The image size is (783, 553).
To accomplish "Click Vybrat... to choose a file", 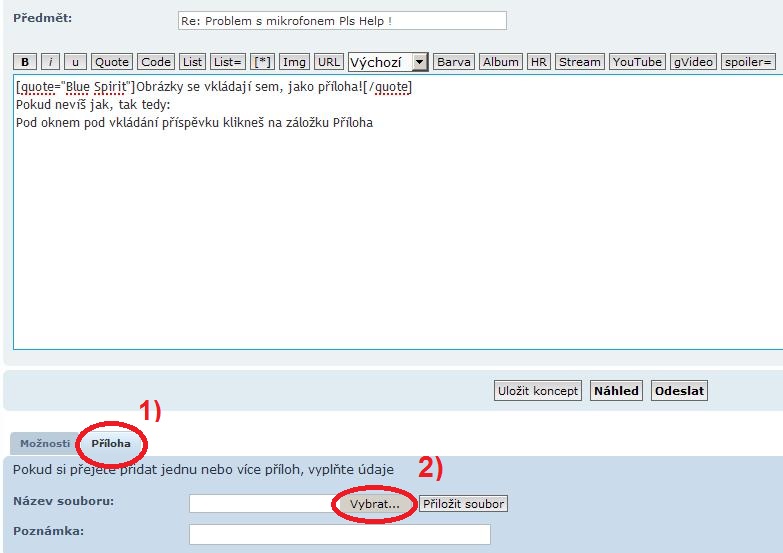I will 375,504.
